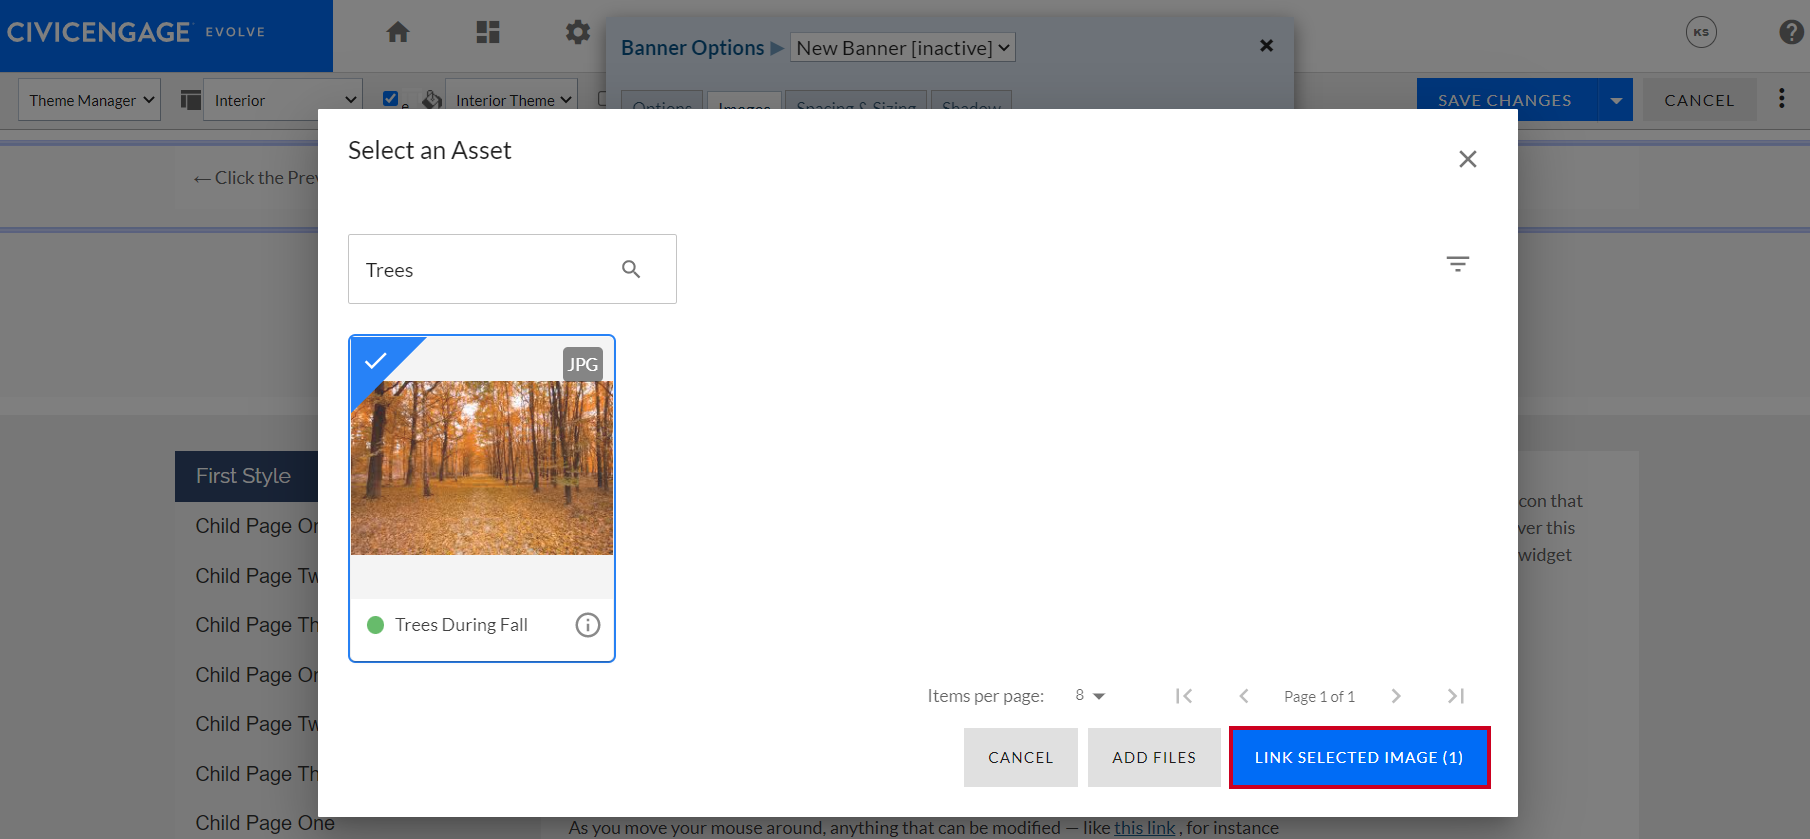Open the help question mark icon

click(x=1791, y=32)
